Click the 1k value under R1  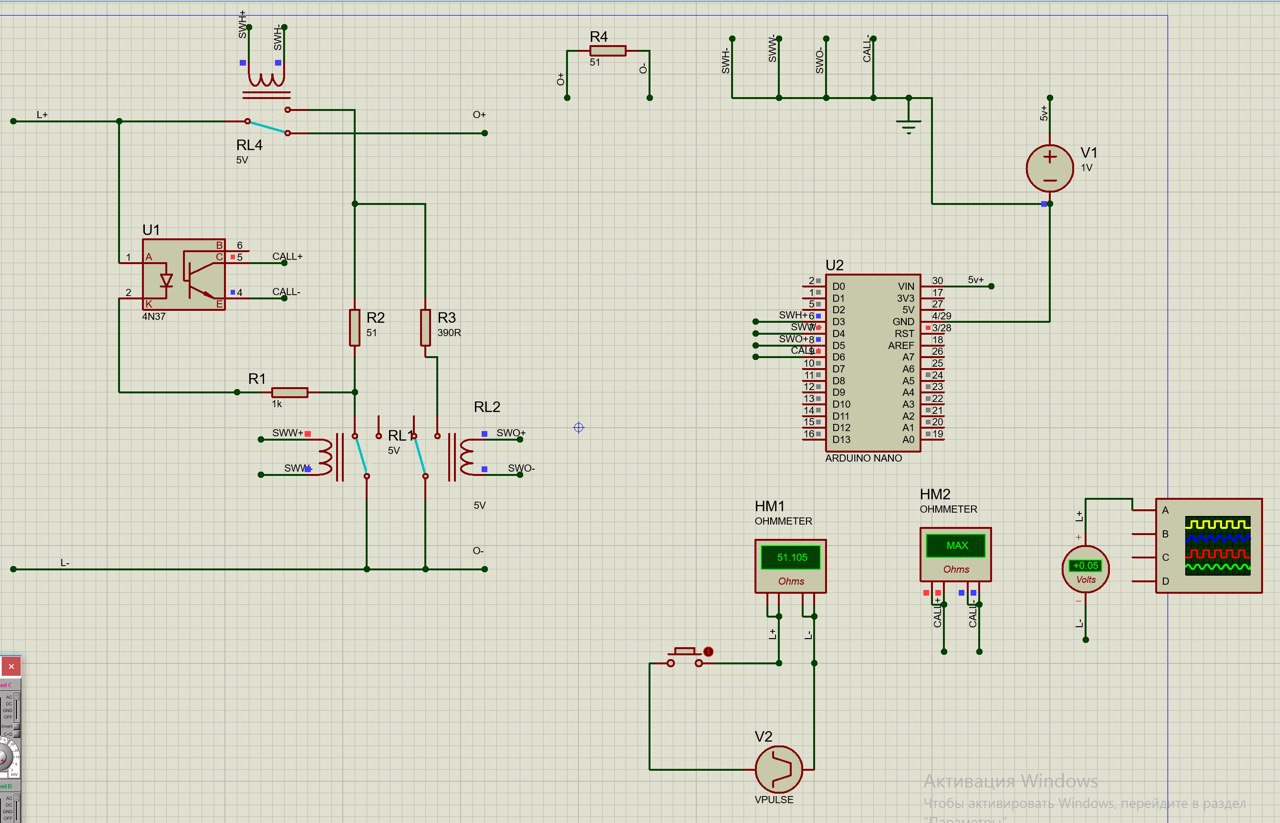(277, 404)
